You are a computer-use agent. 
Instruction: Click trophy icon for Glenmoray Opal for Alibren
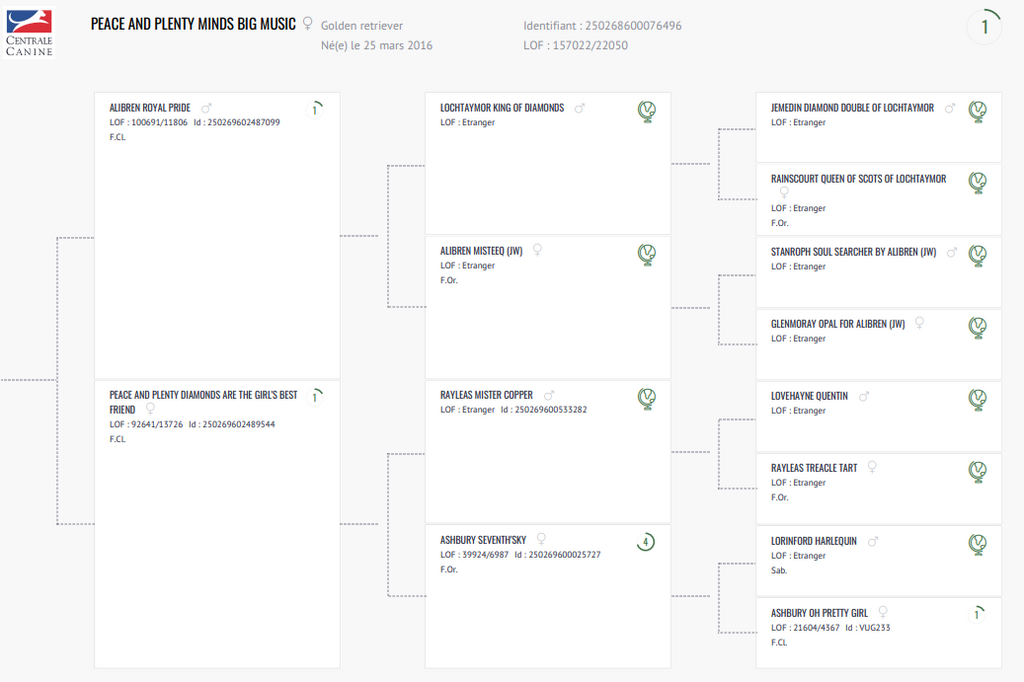point(978,327)
